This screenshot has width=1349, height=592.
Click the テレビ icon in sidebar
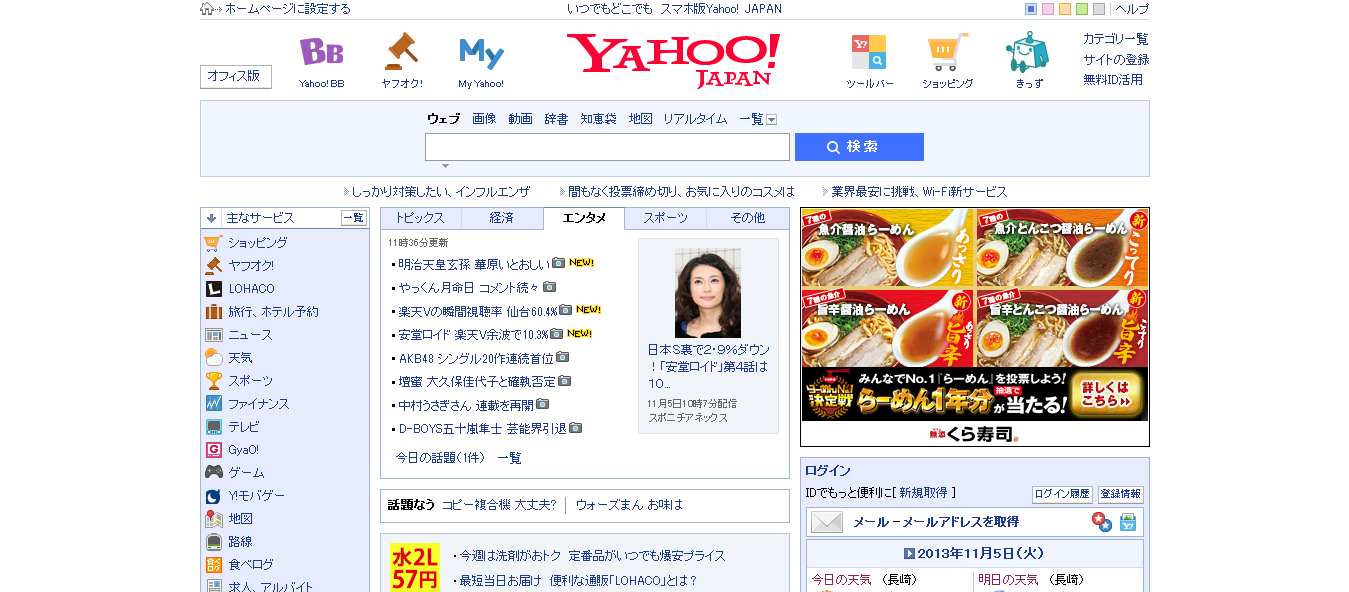point(213,427)
